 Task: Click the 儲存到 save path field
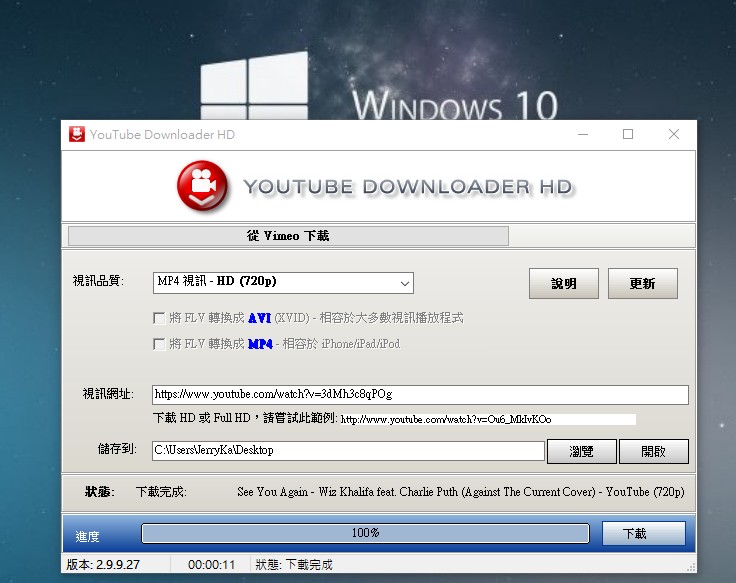(x=348, y=451)
